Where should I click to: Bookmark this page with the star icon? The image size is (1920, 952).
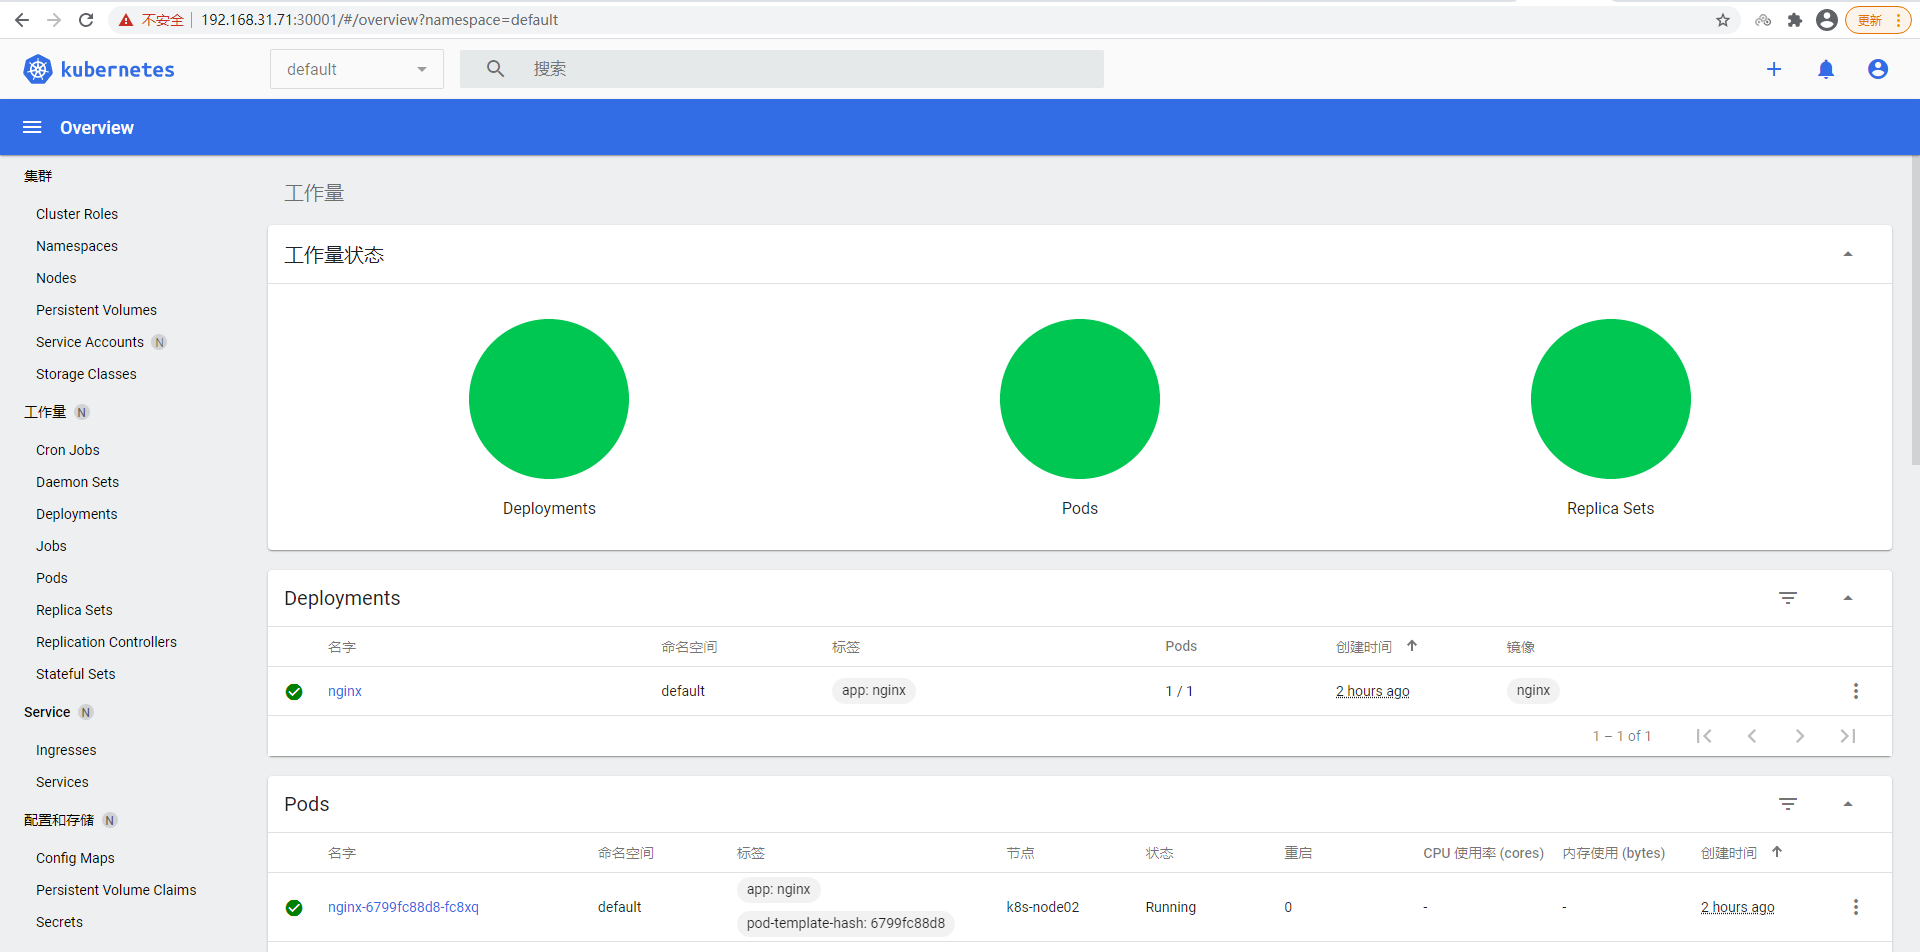pos(1723,20)
